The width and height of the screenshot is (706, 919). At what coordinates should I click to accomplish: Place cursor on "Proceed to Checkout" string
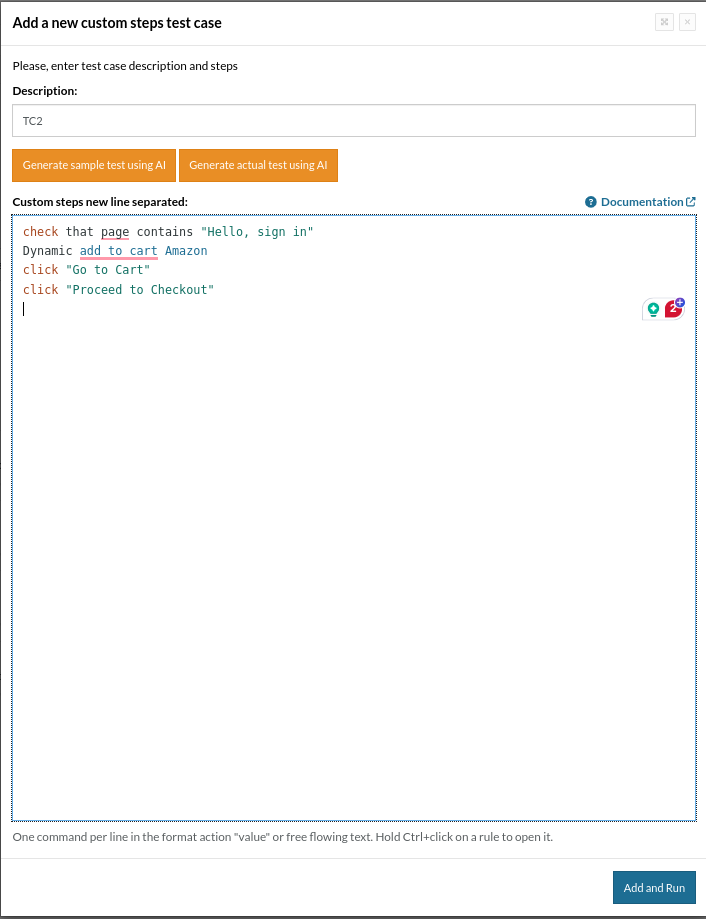pos(140,290)
